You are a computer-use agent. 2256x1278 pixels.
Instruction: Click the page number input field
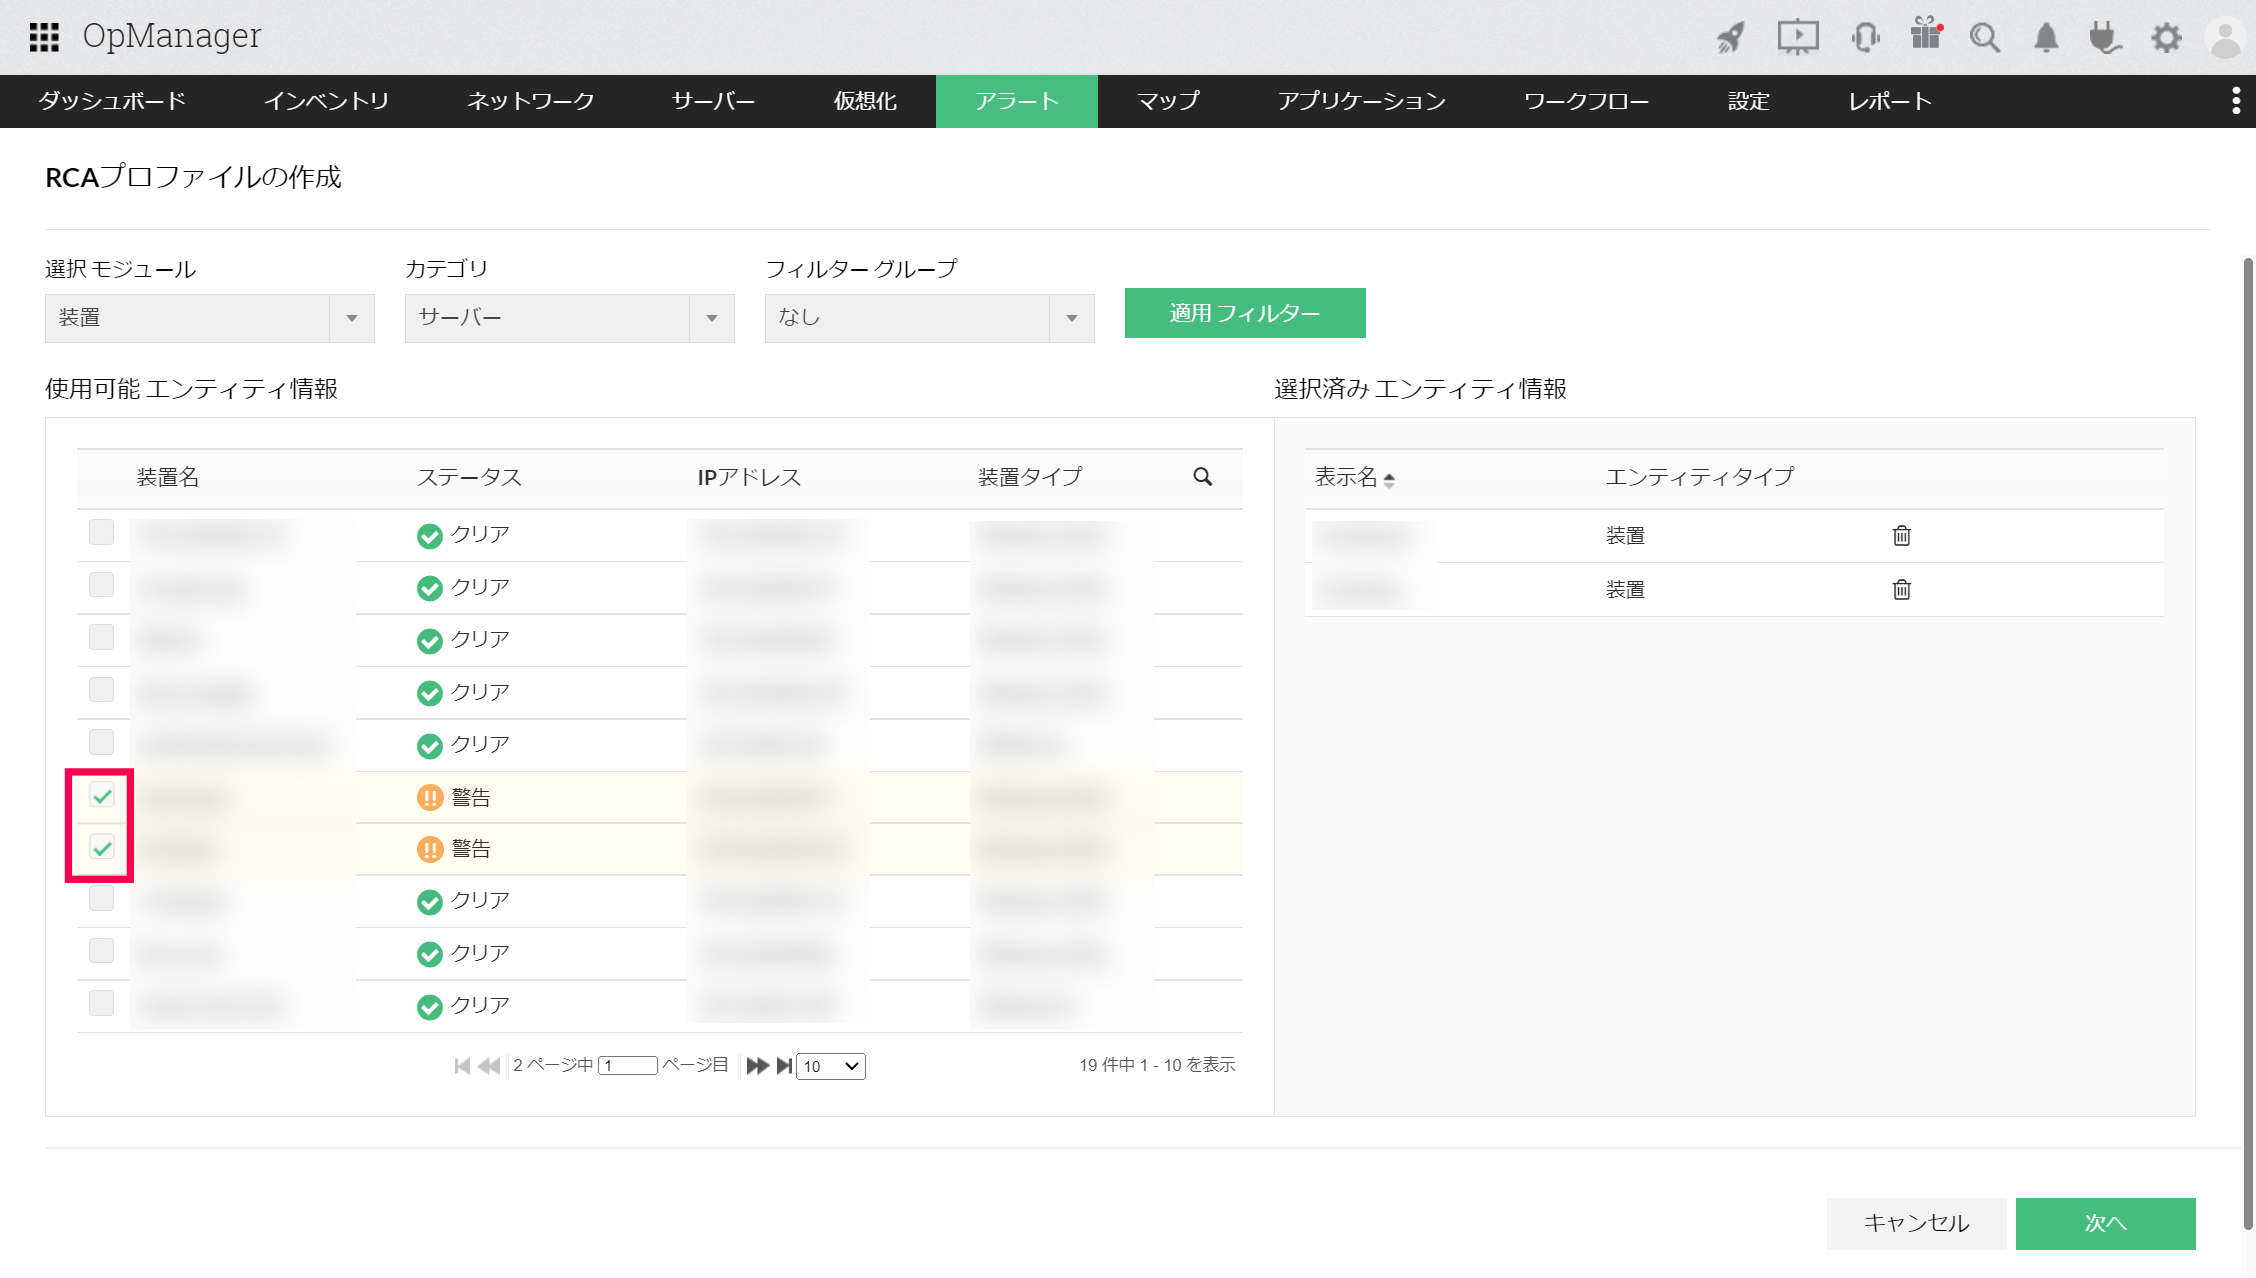[x=627, y=1066]
